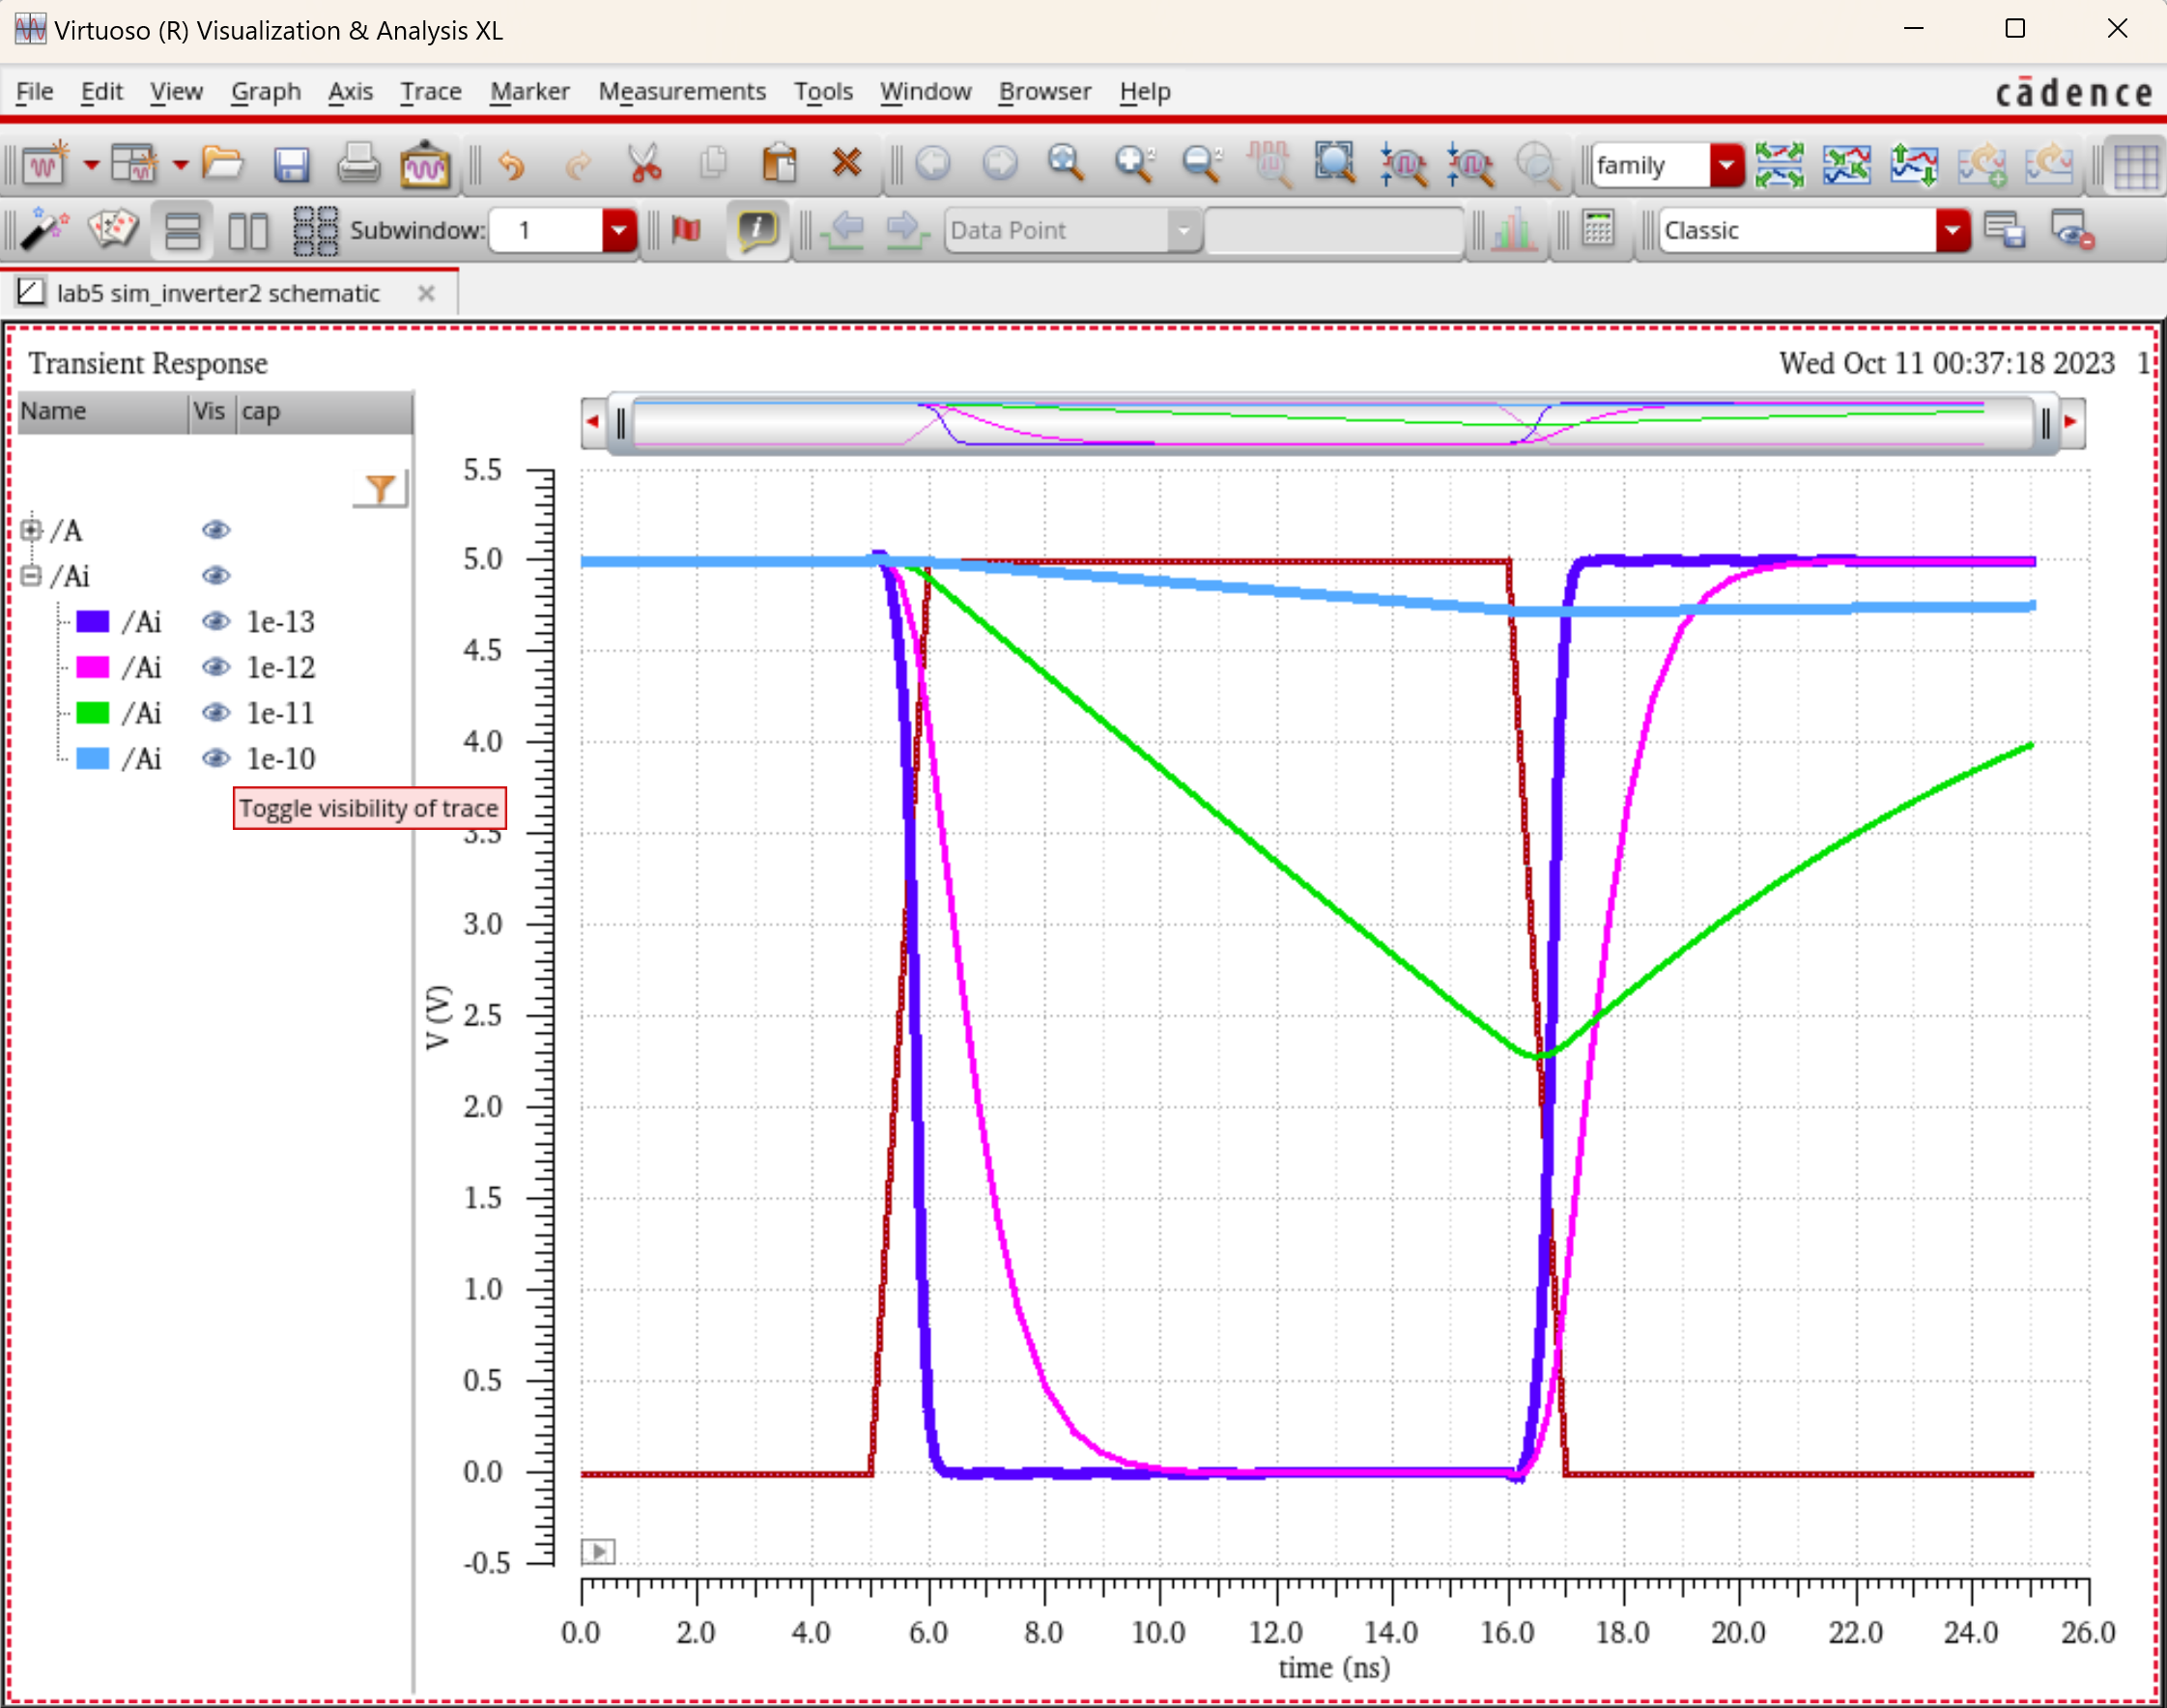Hide the 1e-13 /Ai trace
This screenshot has height=1708, width=2167.
pyautogui.click(x=215, y=622)
